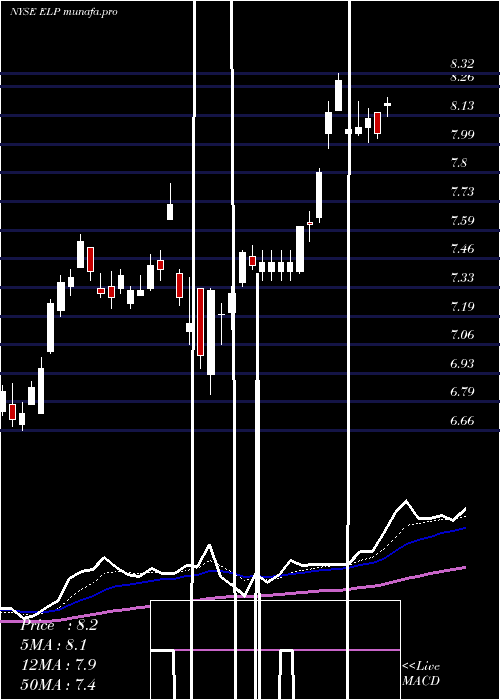Click the 7.59 price axis label
The width and height of the screenshot is (500, 700).
(x=462, y=221)
